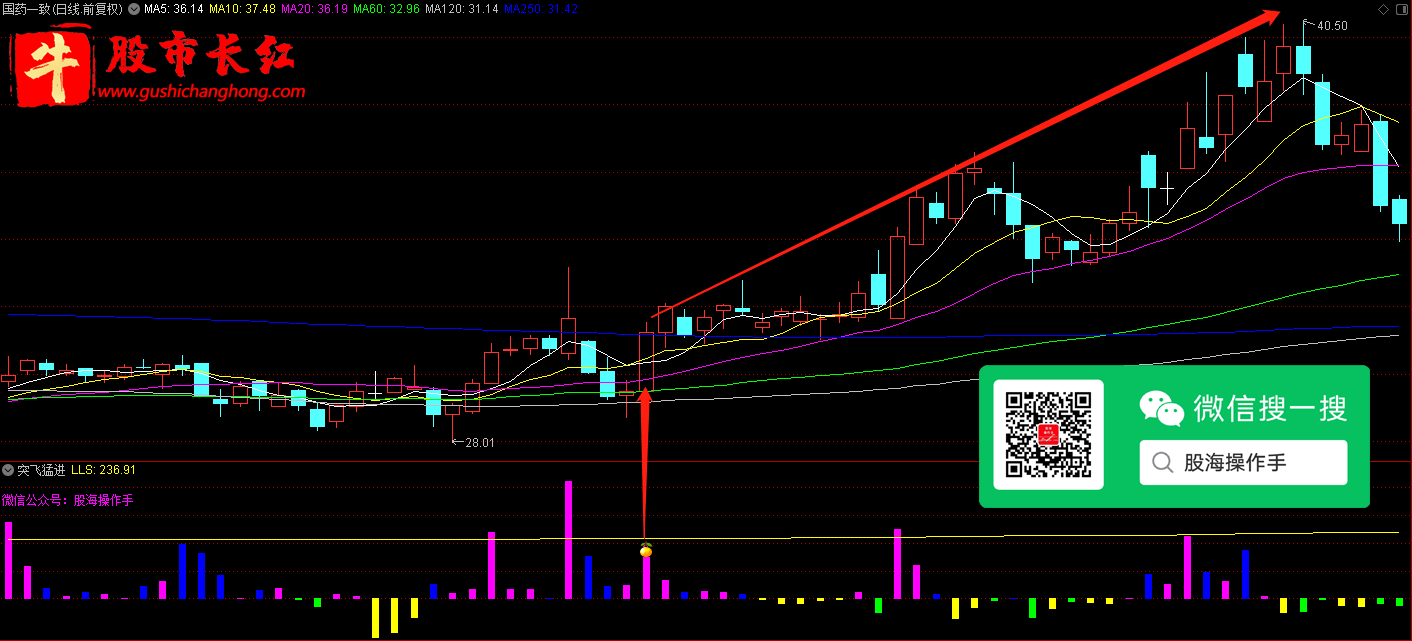Click the 突飞猛进 indicator name
The width and height of the screenshot is (1412, 641).
[41, 469]
